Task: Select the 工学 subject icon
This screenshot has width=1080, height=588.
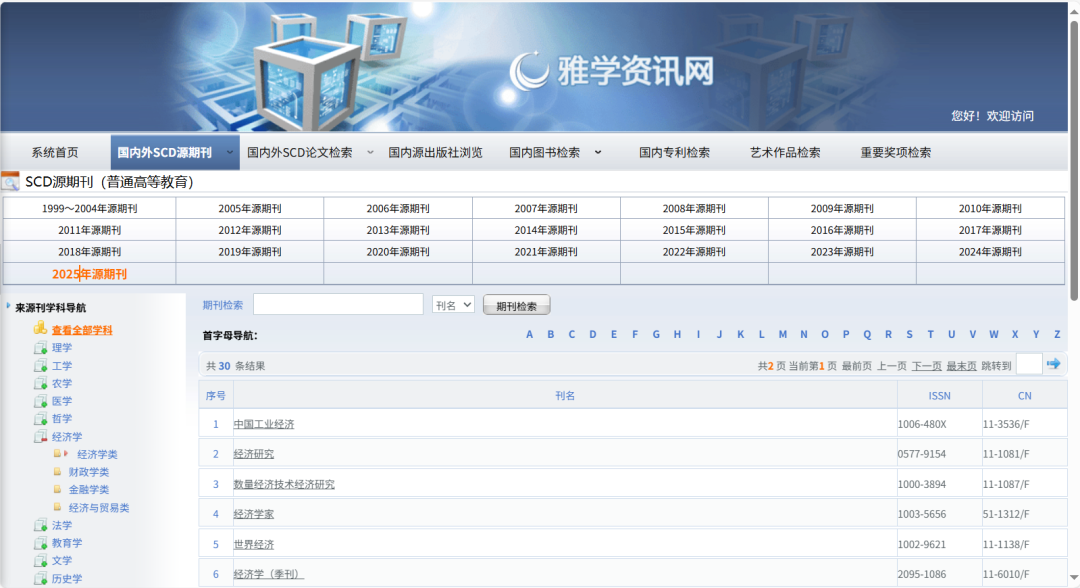Action: pos(40,365)
